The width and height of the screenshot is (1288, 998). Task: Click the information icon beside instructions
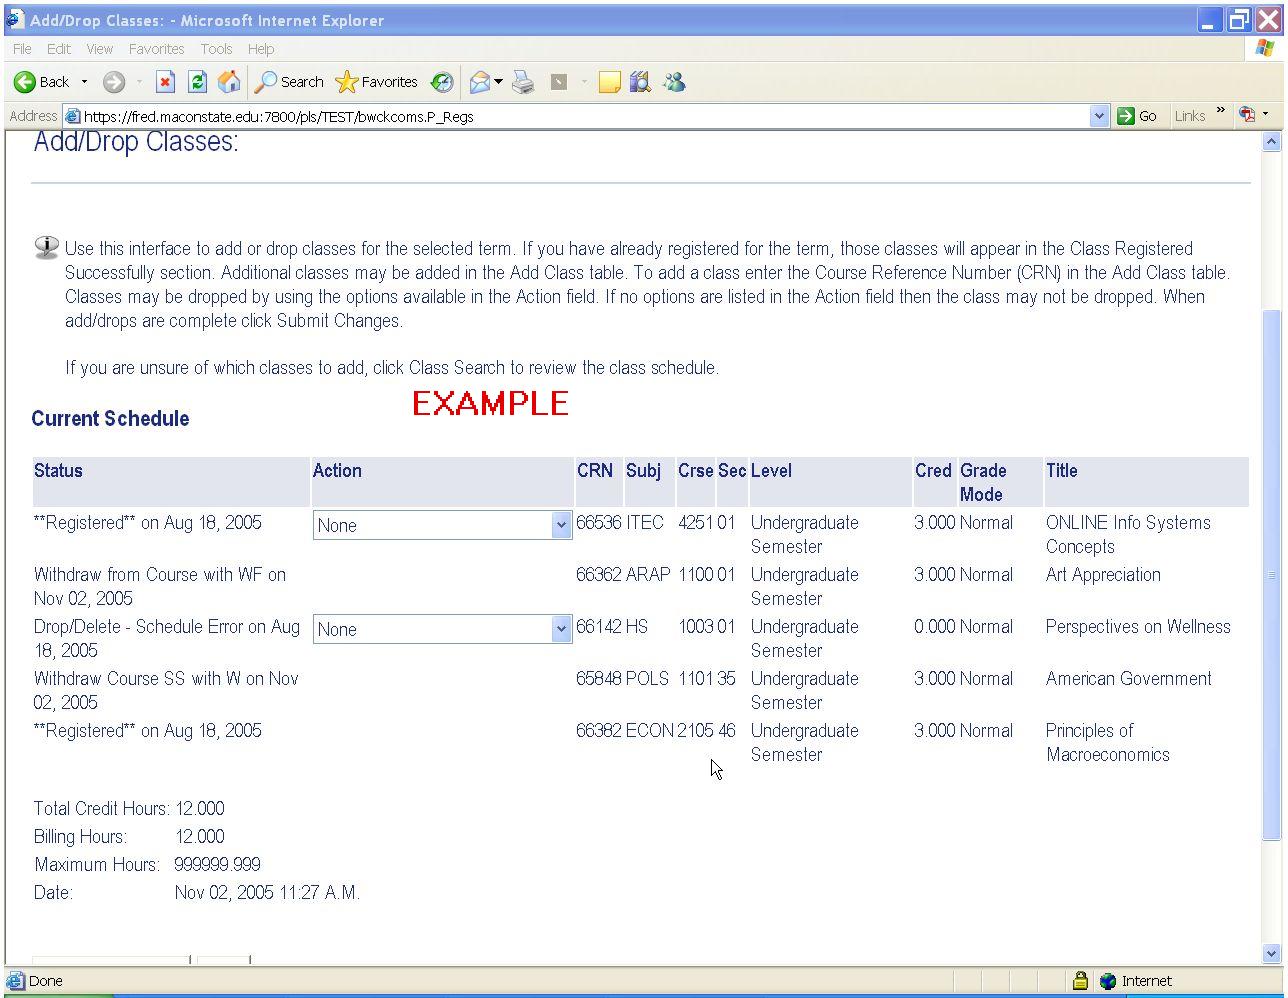pyautogui.click(x=46, y=247)
